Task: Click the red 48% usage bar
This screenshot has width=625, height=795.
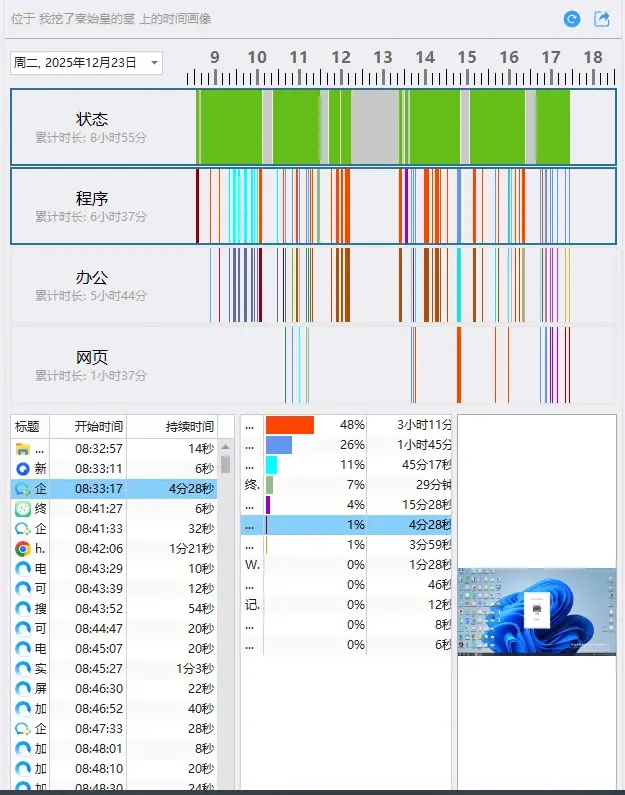Action: click(290, 425)
